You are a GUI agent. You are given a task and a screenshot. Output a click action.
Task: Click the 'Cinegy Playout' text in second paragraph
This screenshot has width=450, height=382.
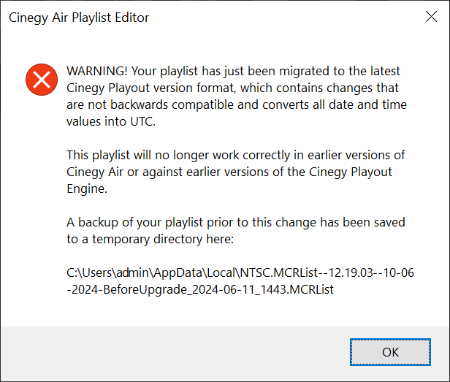(350, 172)
